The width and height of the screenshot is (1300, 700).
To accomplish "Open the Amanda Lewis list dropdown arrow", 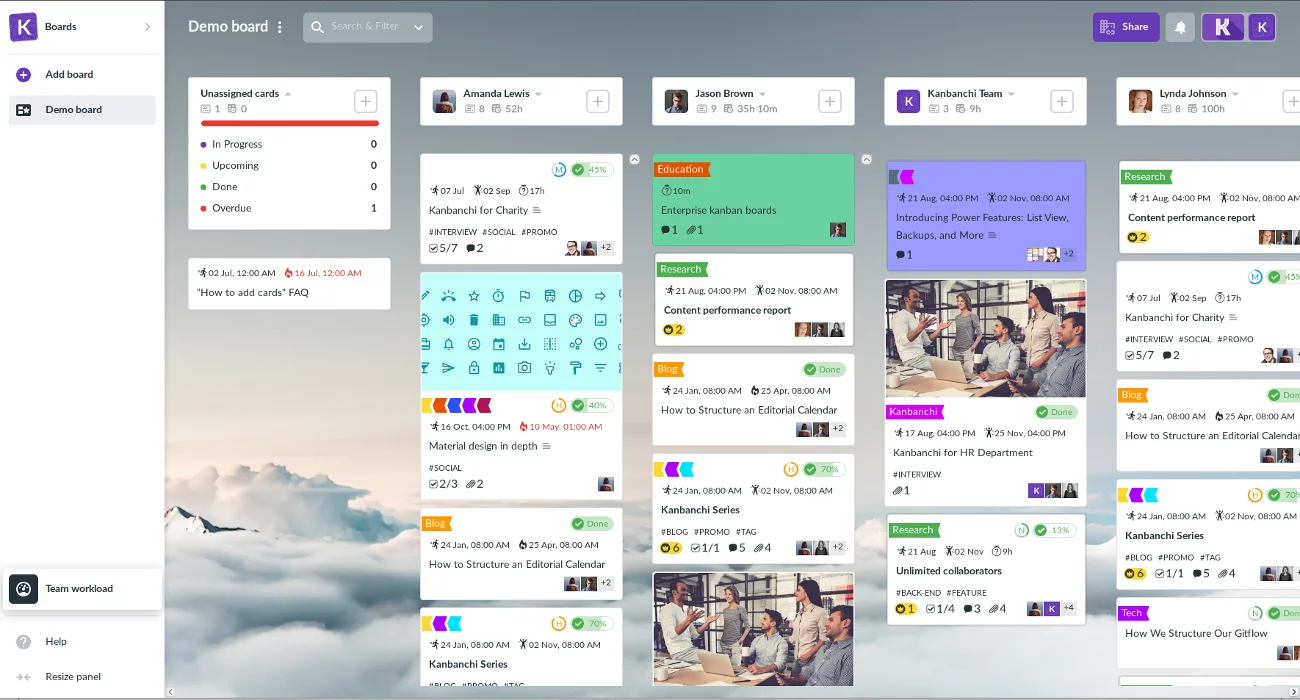I will point(538,94).
